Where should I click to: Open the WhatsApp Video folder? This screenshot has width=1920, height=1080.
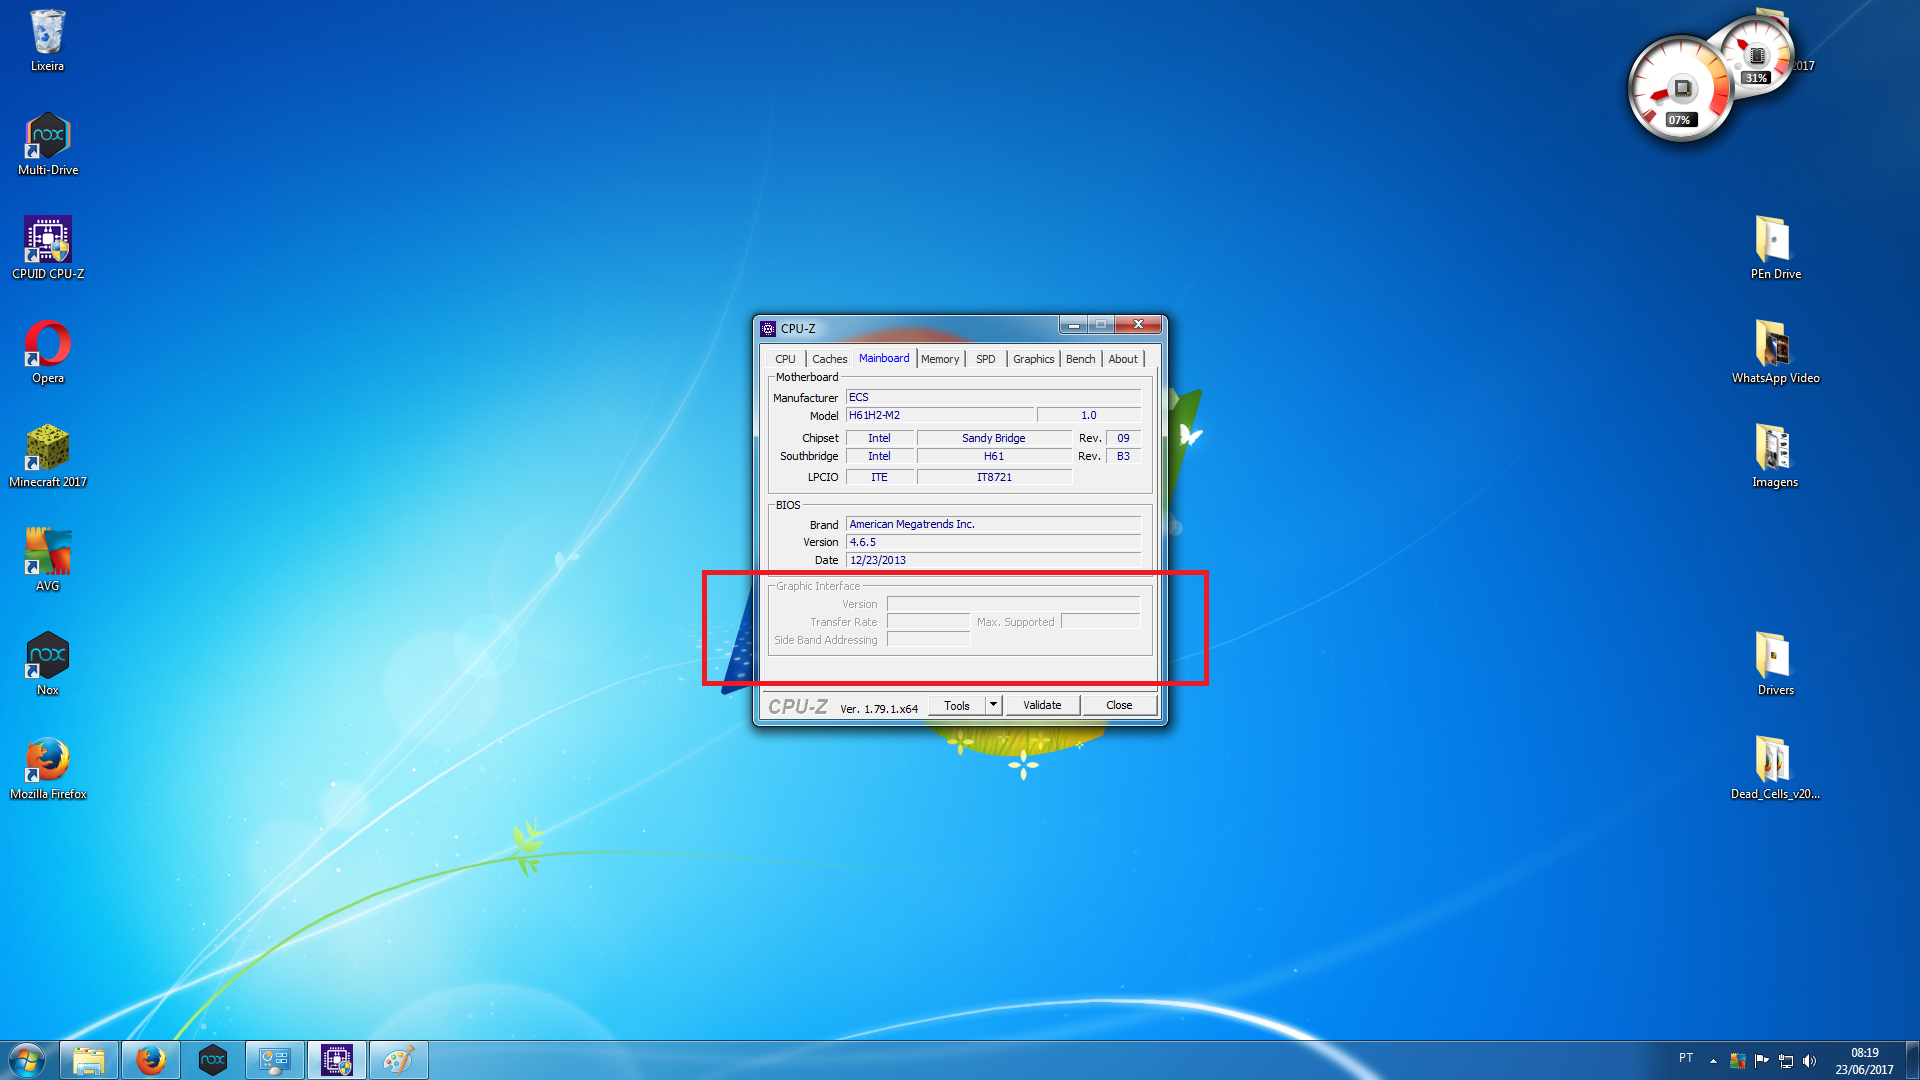tap(1775, 352)
